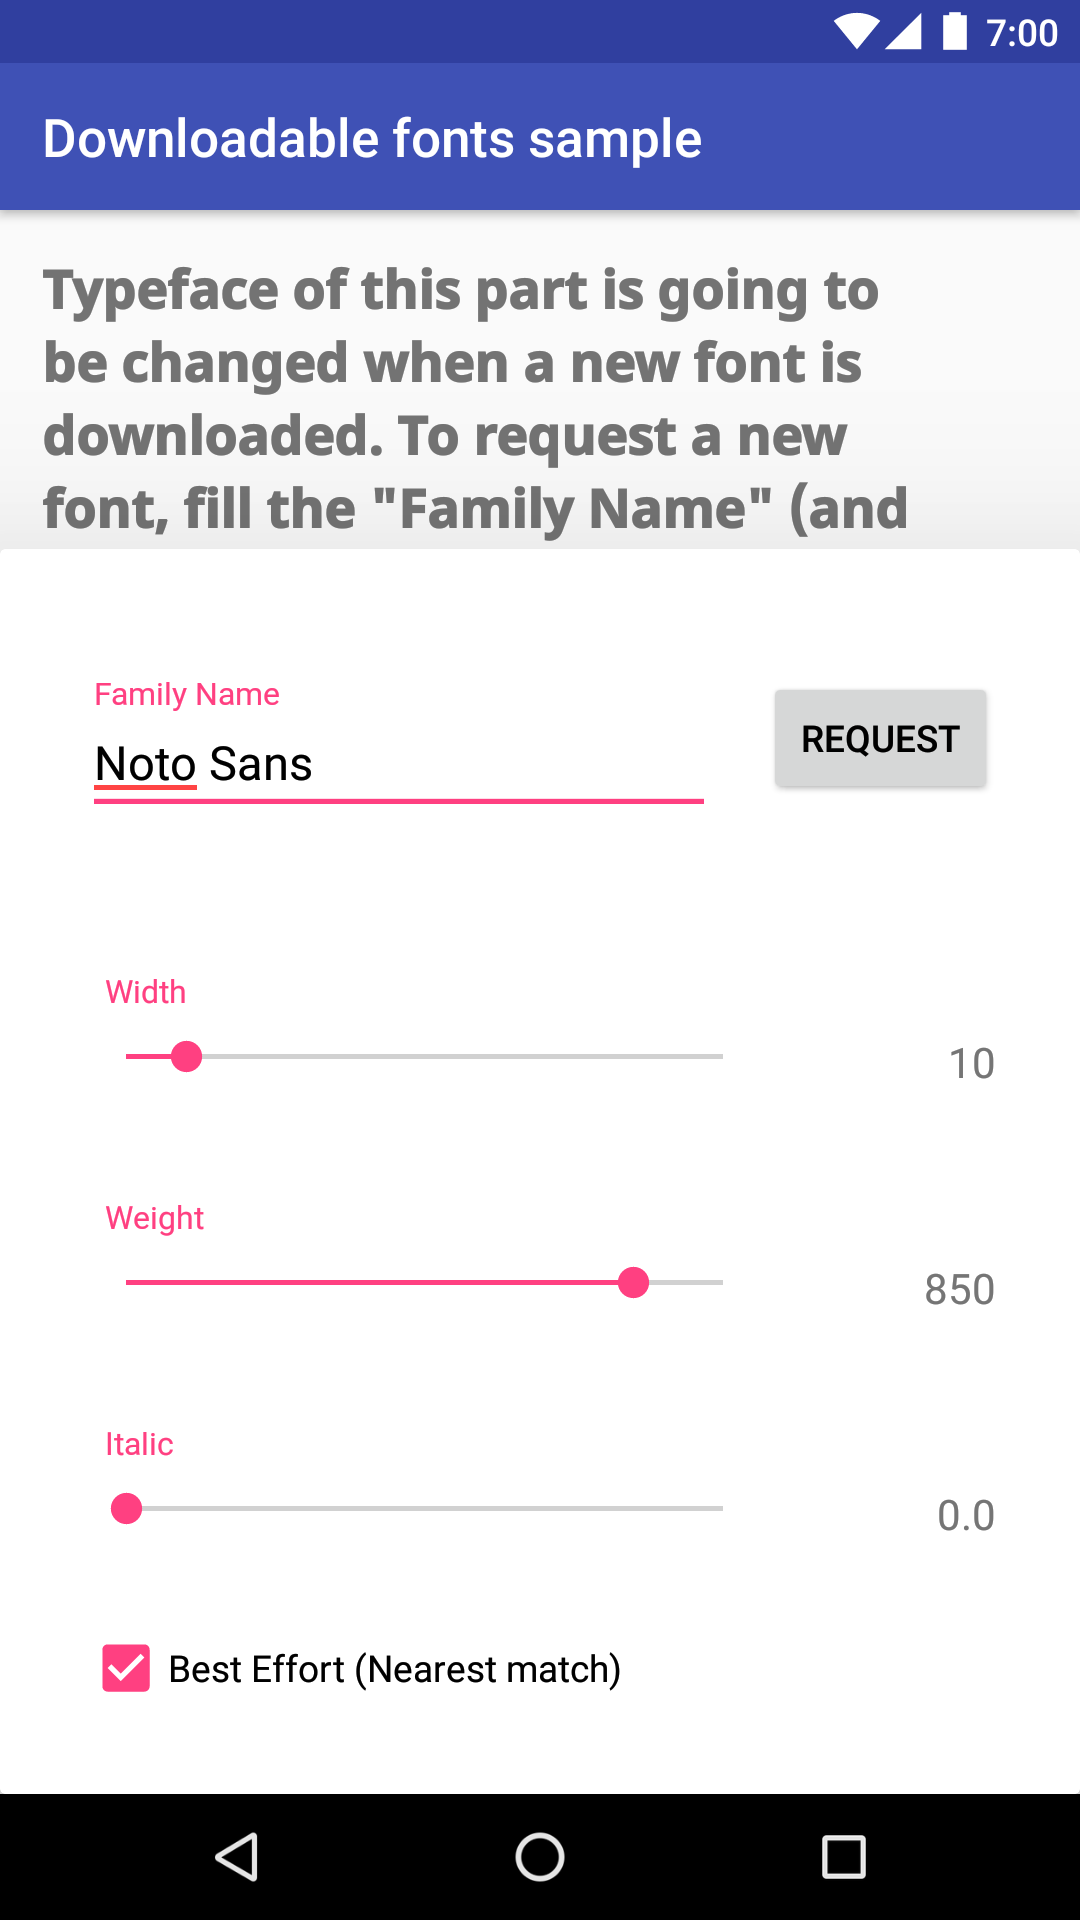Tap the Weight value 850

[x=958, y=1289]
